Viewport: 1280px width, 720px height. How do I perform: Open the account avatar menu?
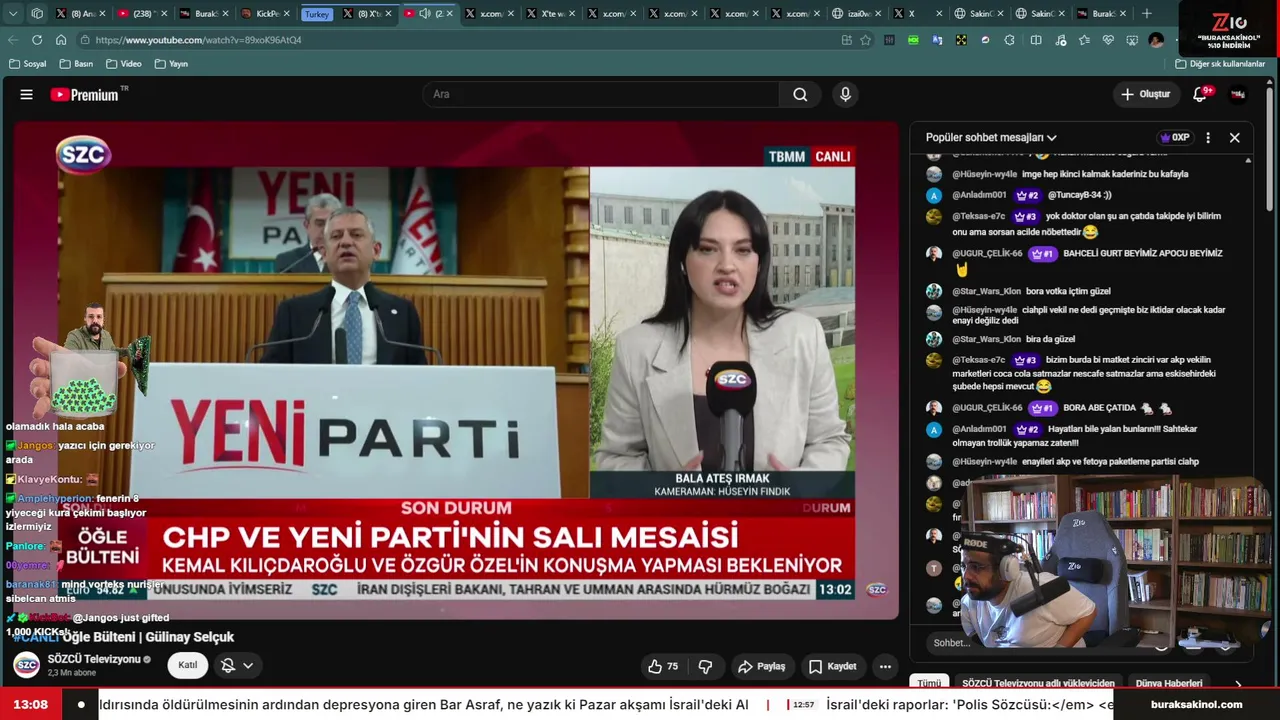tap(1238, 94)
